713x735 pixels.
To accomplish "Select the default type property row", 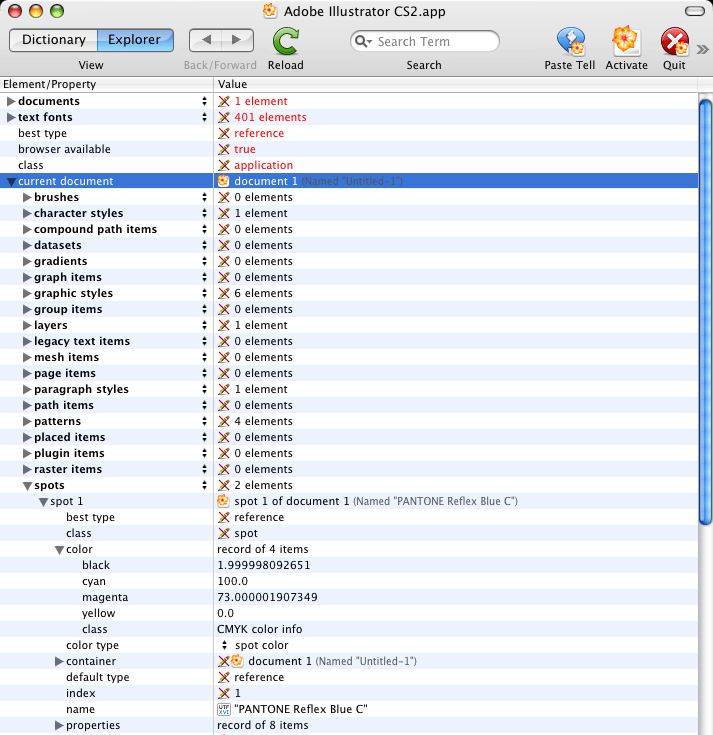I will pos(349,677).
